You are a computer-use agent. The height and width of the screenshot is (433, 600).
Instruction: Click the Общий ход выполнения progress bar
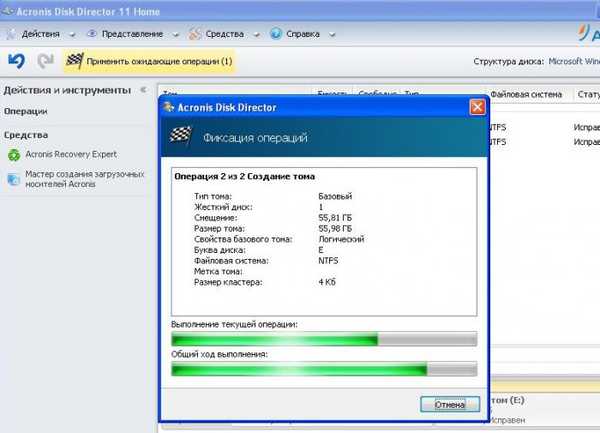324,369
